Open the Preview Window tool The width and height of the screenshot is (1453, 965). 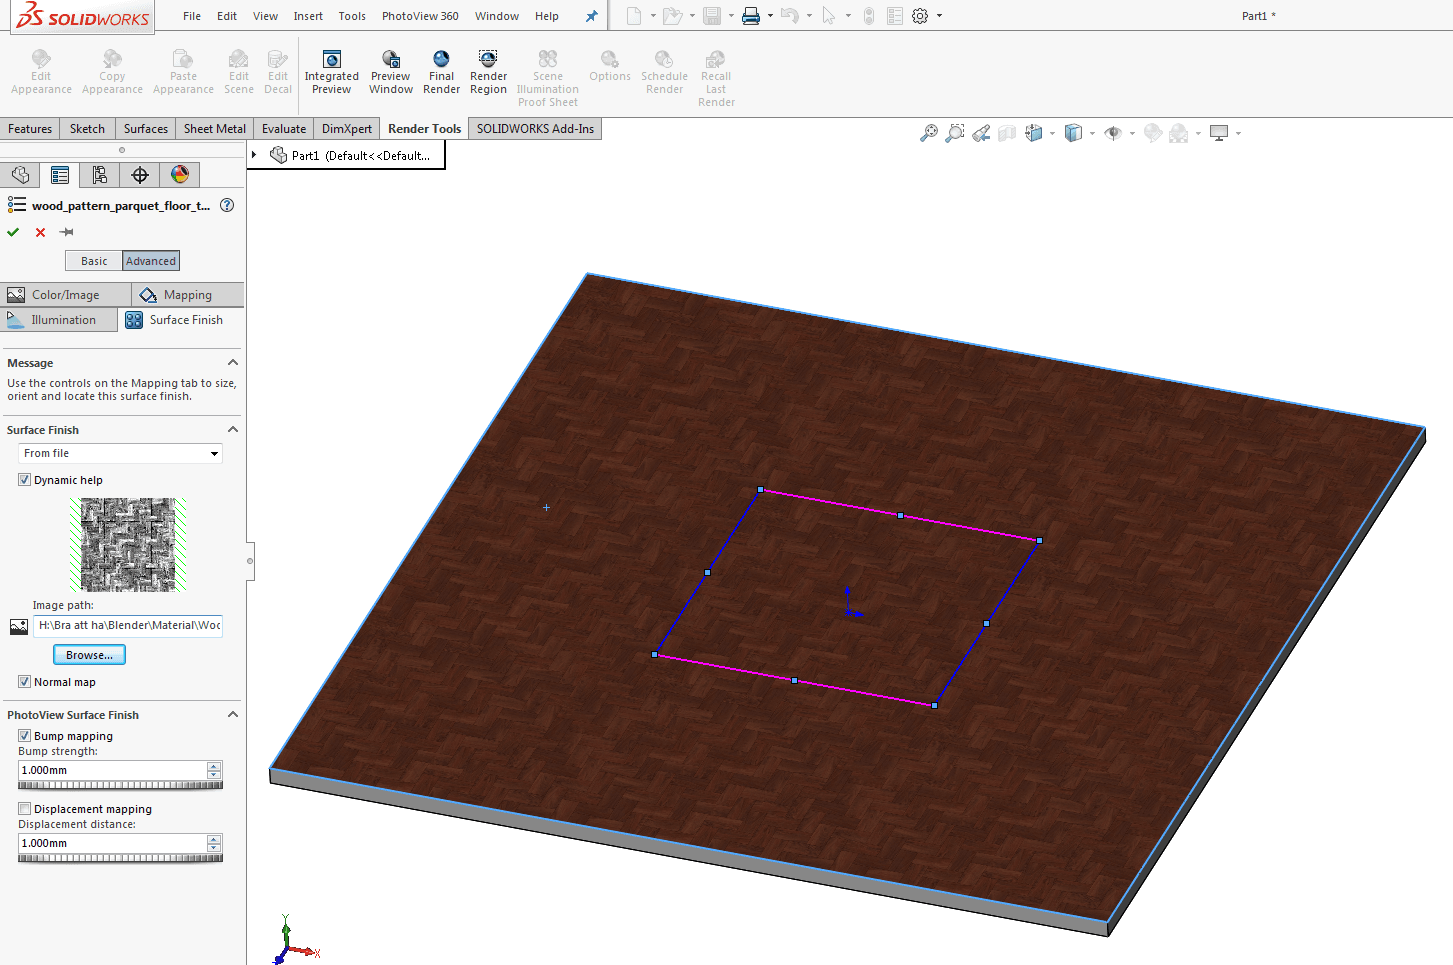pos(390,73)
